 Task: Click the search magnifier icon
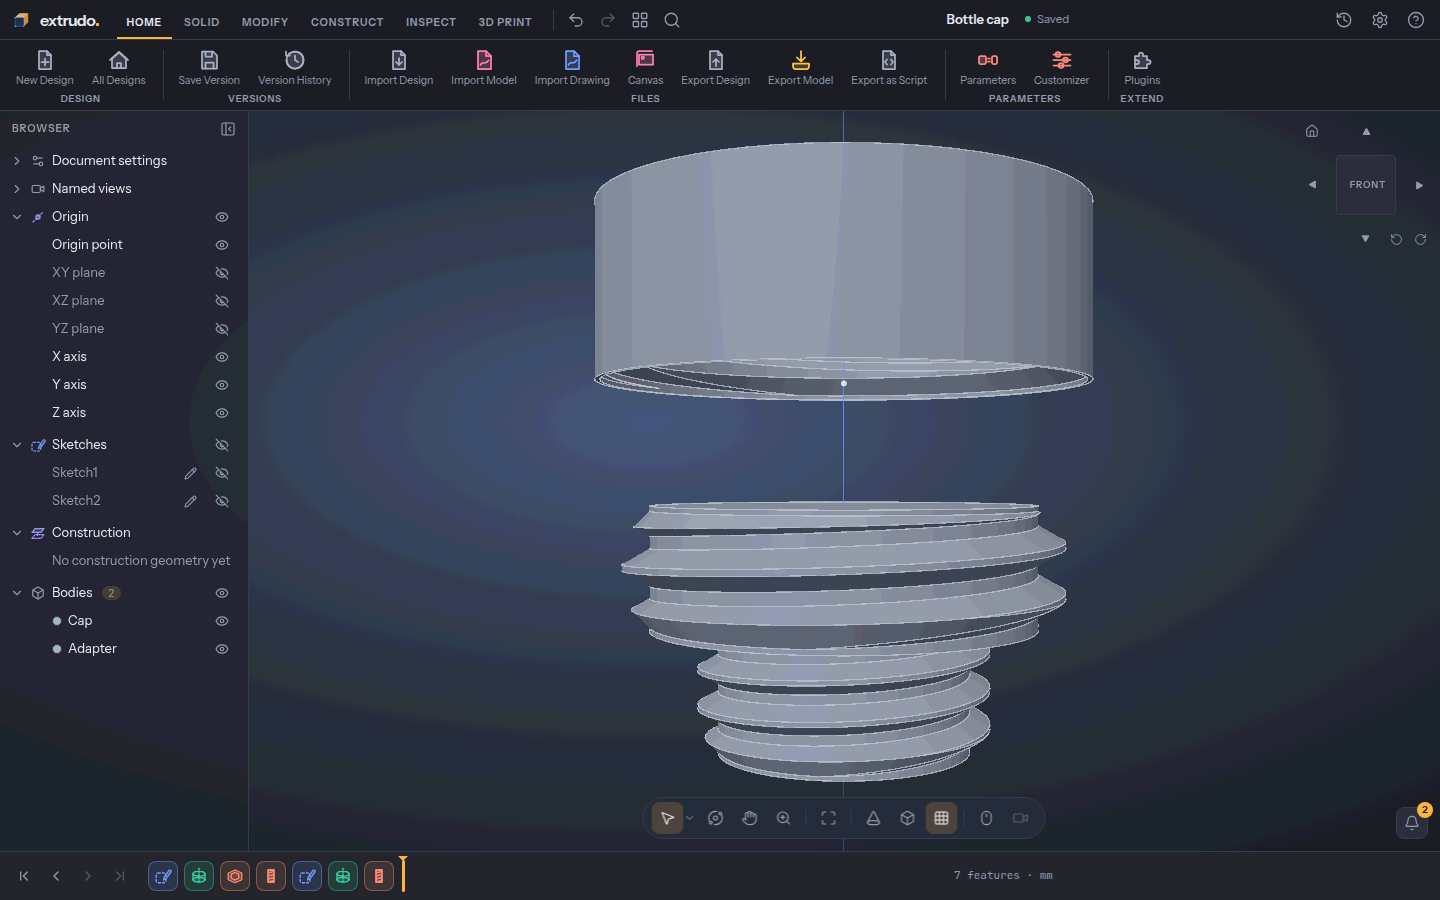tap(672, 20)
